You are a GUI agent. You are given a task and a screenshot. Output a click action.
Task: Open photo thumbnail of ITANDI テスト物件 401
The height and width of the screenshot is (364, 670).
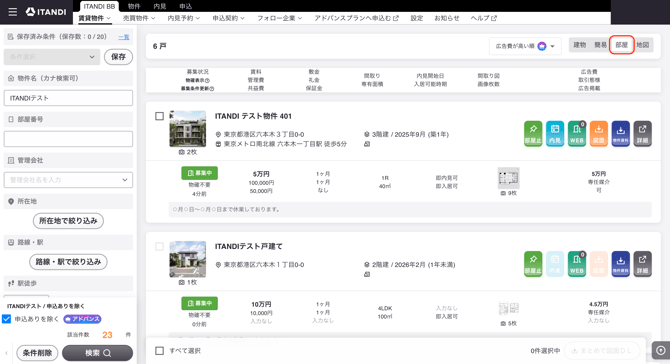[188, 129]
